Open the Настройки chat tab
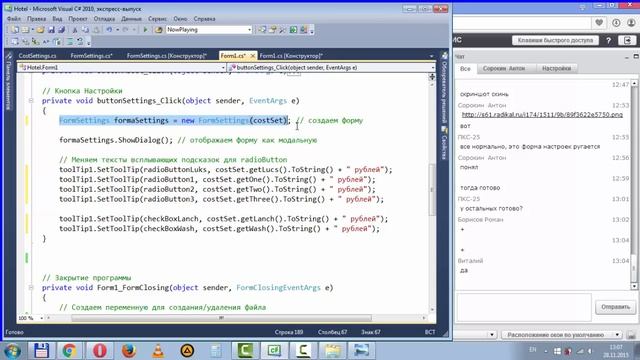Image resolution: width=640 pixels, height=360 pixels. pos(556,69)
